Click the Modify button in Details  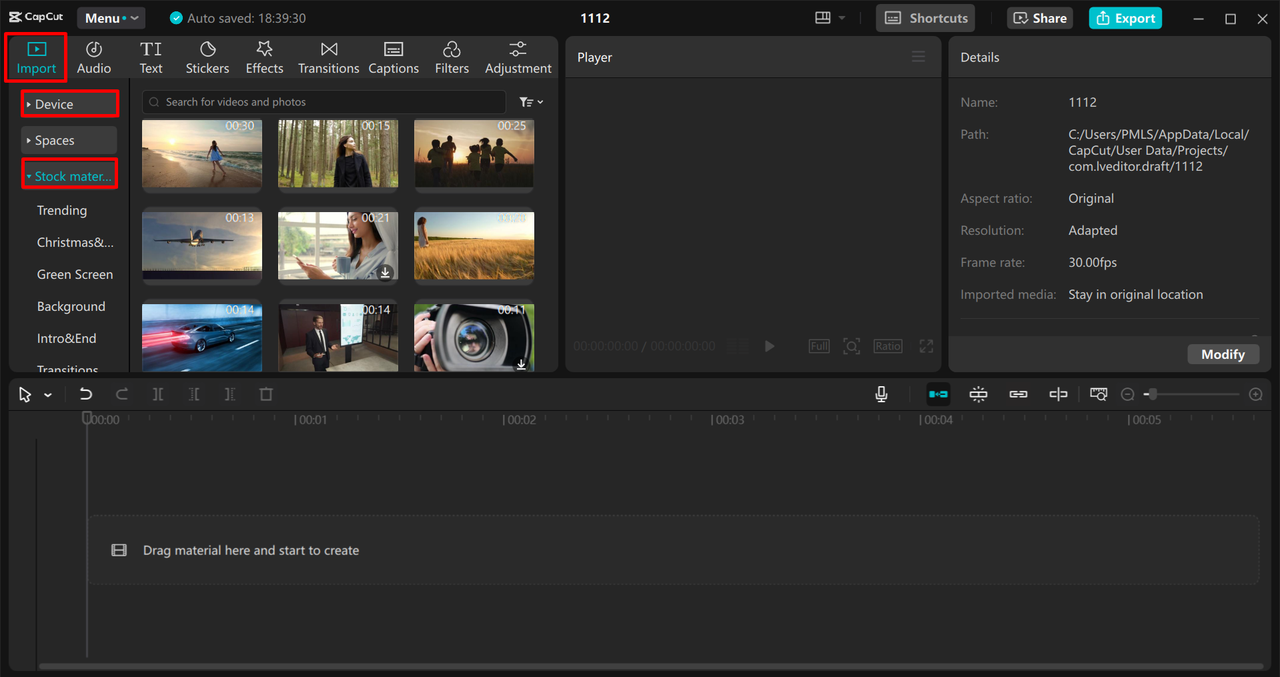tap(1223, 354)
